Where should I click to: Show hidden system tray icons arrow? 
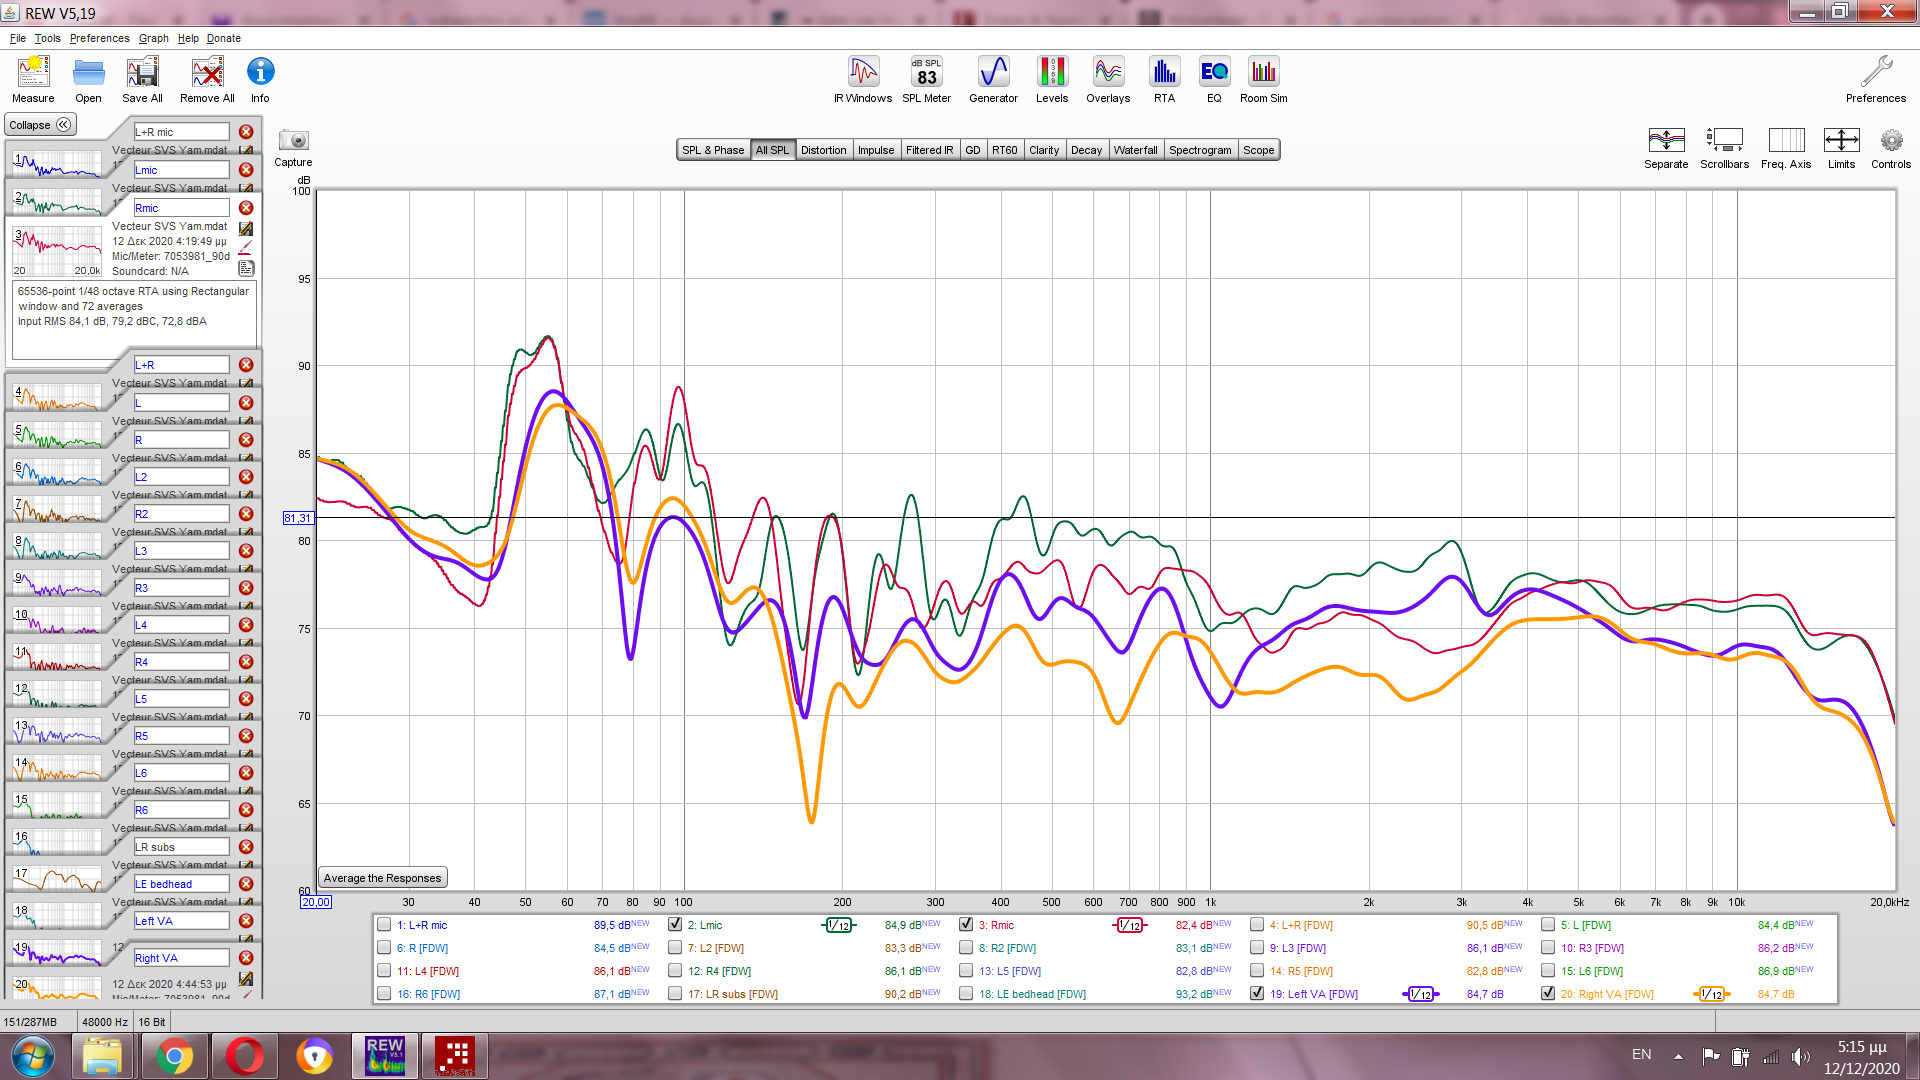point(1678,1056)
